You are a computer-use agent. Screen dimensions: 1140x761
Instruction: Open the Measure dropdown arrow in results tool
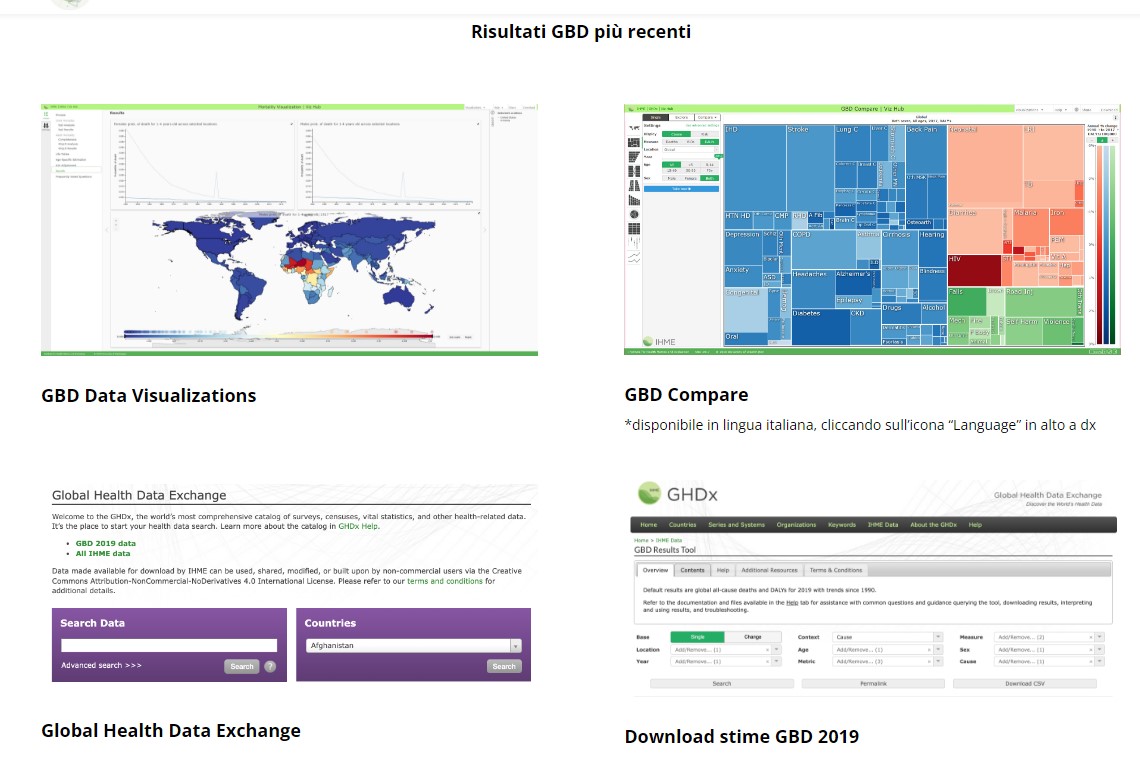(1098, 637)
